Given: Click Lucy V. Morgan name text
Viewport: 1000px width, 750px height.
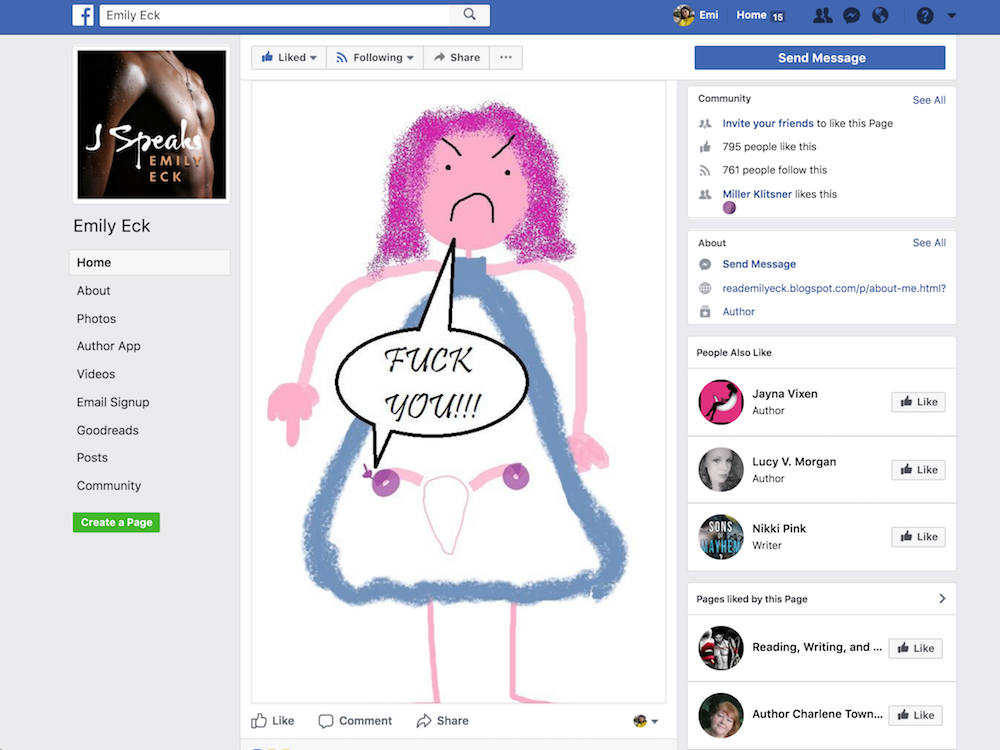Looking at the screenshot, I should coord(794,462).
